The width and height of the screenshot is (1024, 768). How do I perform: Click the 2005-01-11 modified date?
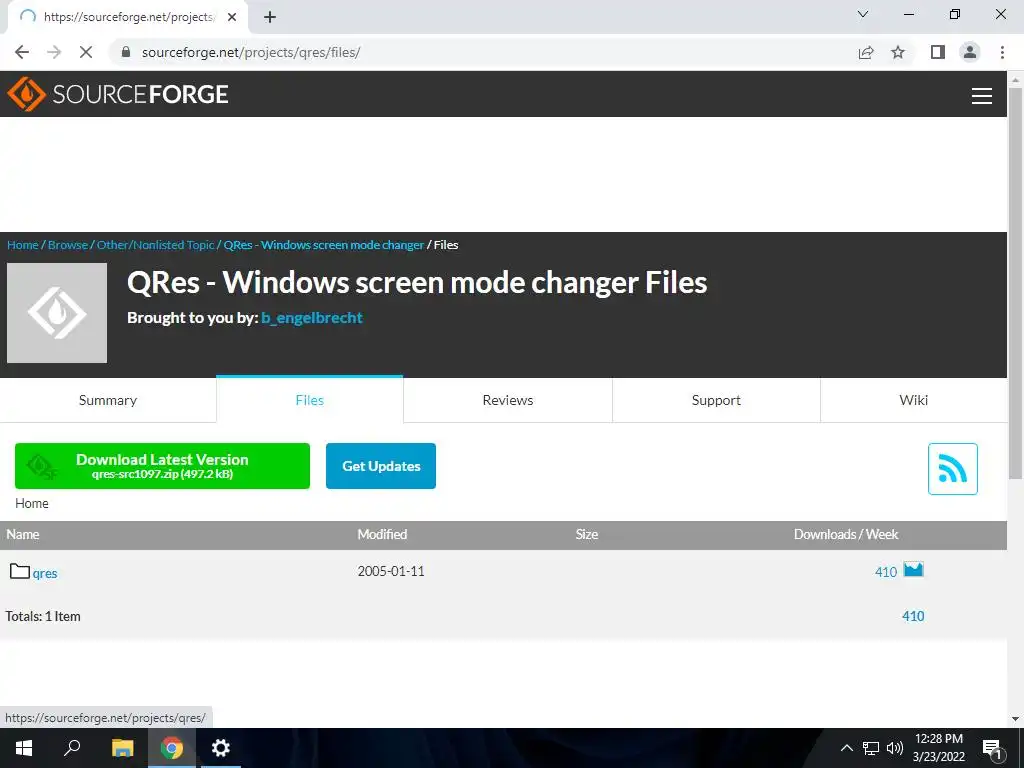pos(391,571)
